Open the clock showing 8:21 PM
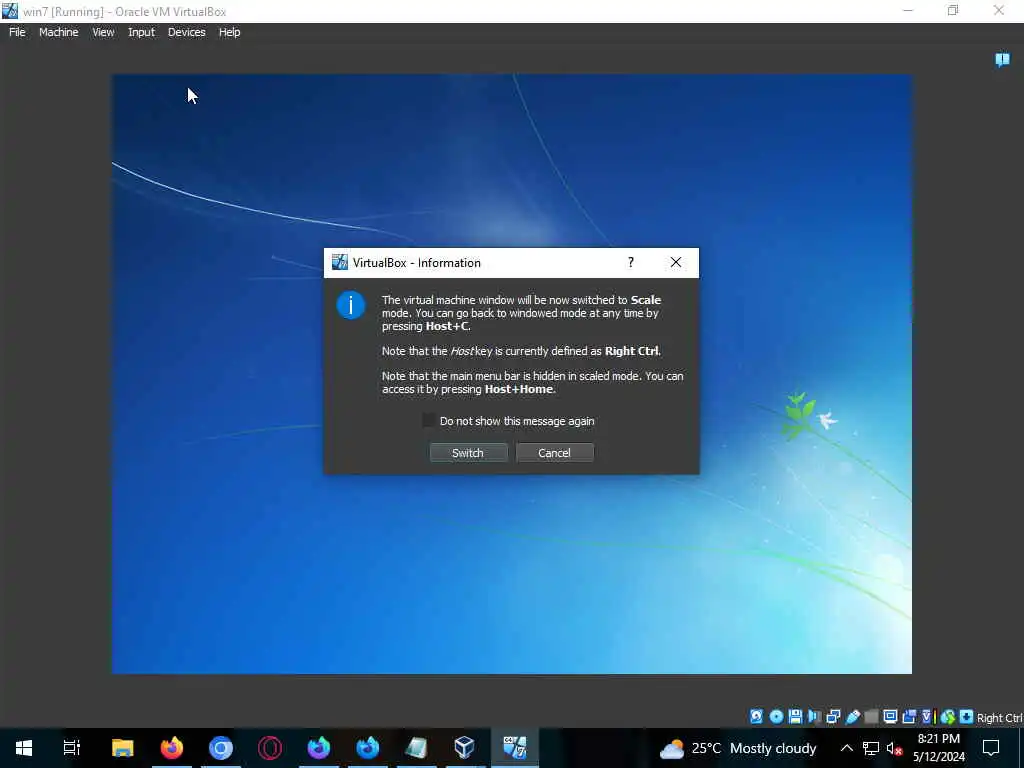The width and height of the screenshot is (1024, 768). [938, 748]
